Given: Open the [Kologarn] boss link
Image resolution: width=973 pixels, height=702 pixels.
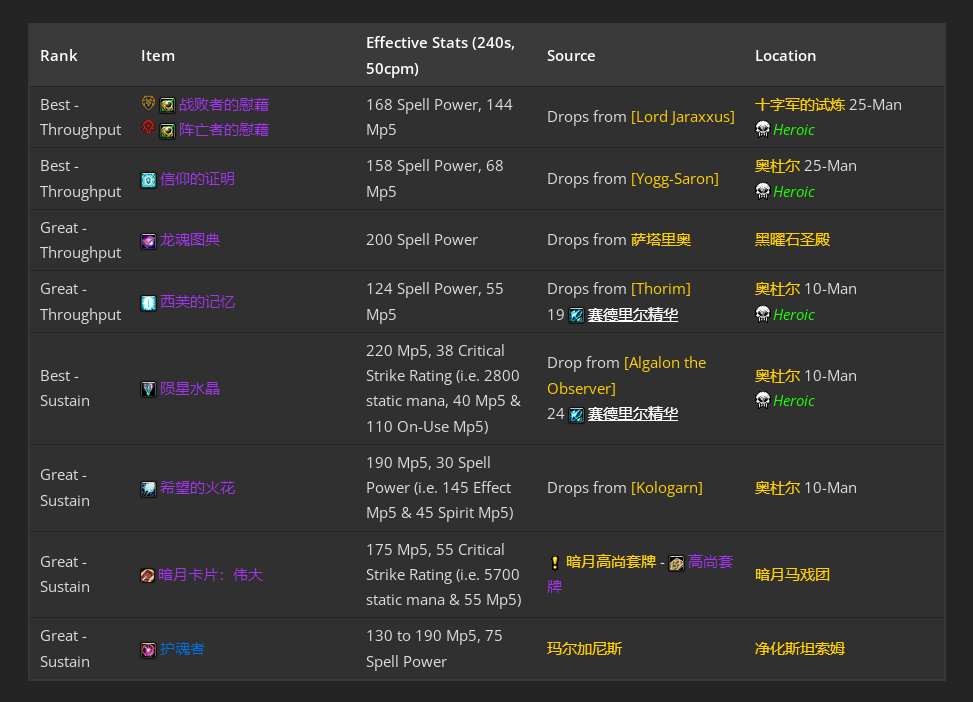Looking at the screenshot, I should [x=666, y=488].
